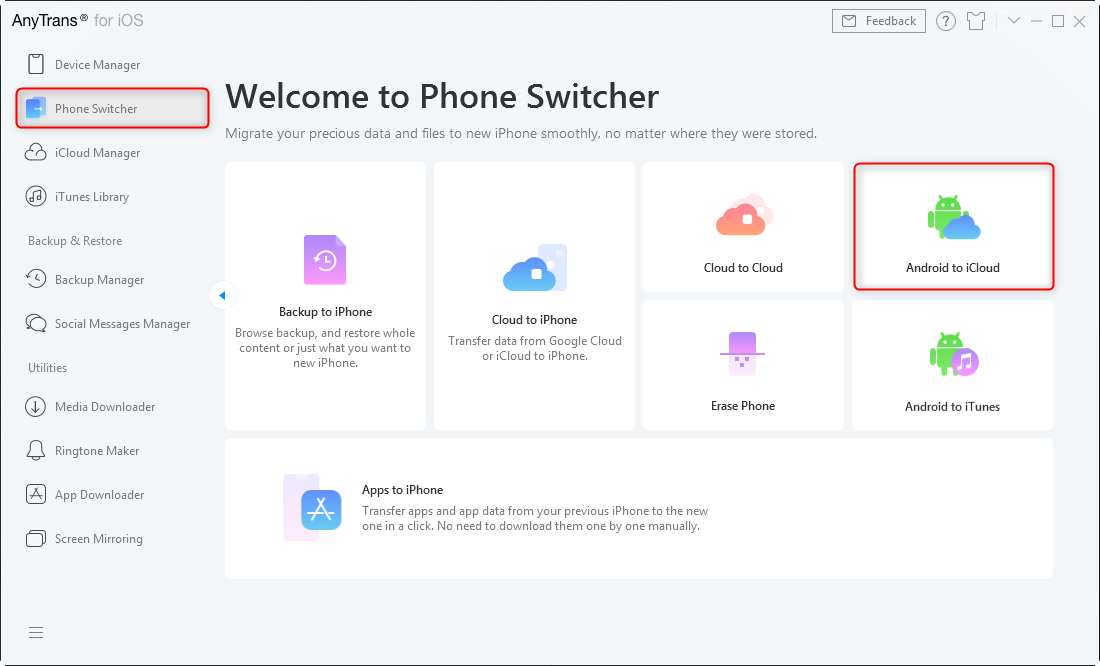Open the Apps to iPhone title
The image size is (1100, 666).
click(x=403, y=490)
